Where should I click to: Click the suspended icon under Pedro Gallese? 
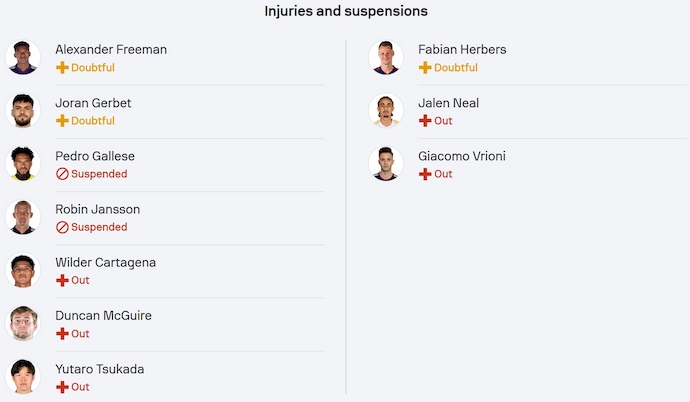(x=62, y=174)
